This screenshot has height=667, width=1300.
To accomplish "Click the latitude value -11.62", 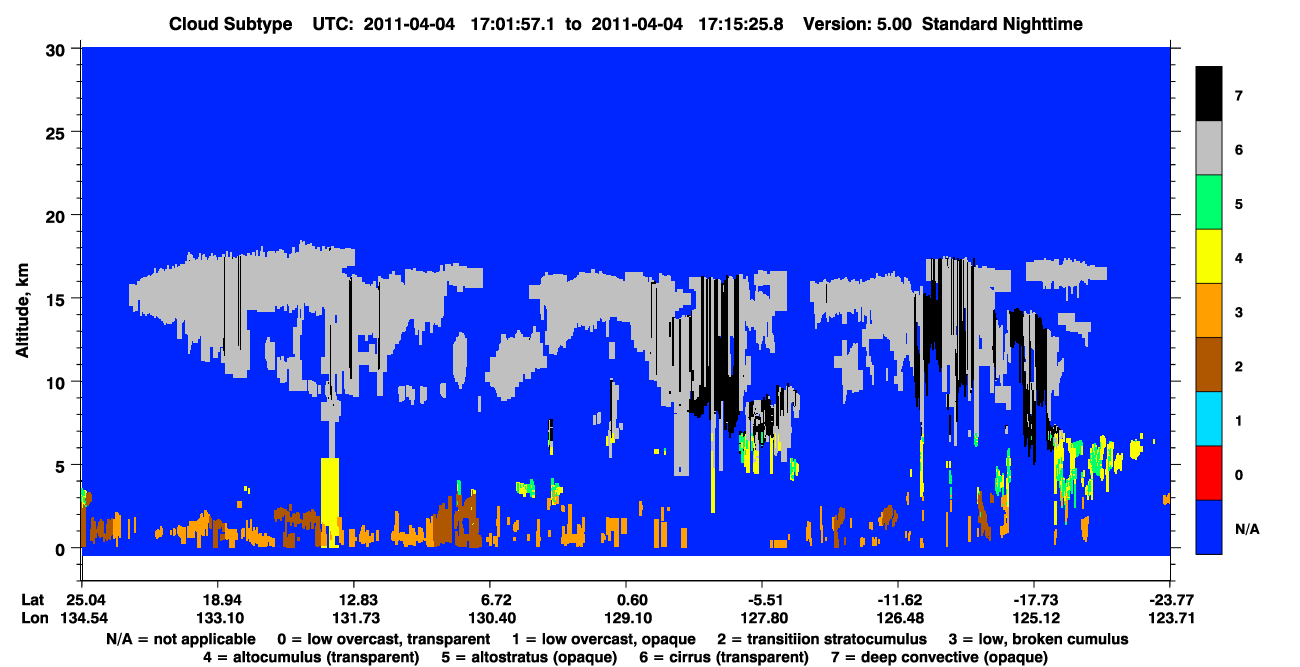I will [898, 600].
